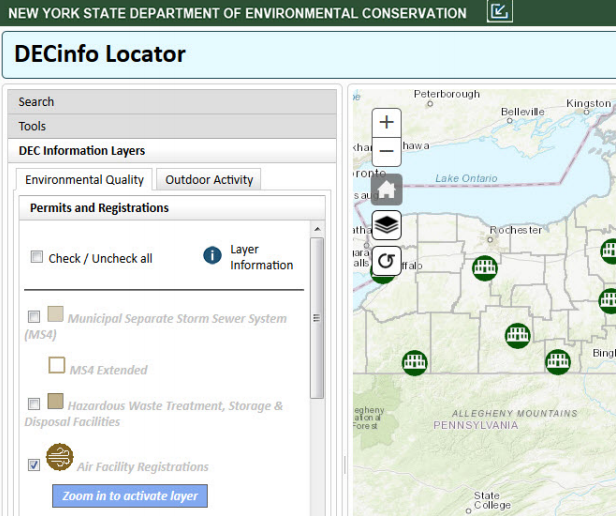Click the header popout arrow icon

500,11
